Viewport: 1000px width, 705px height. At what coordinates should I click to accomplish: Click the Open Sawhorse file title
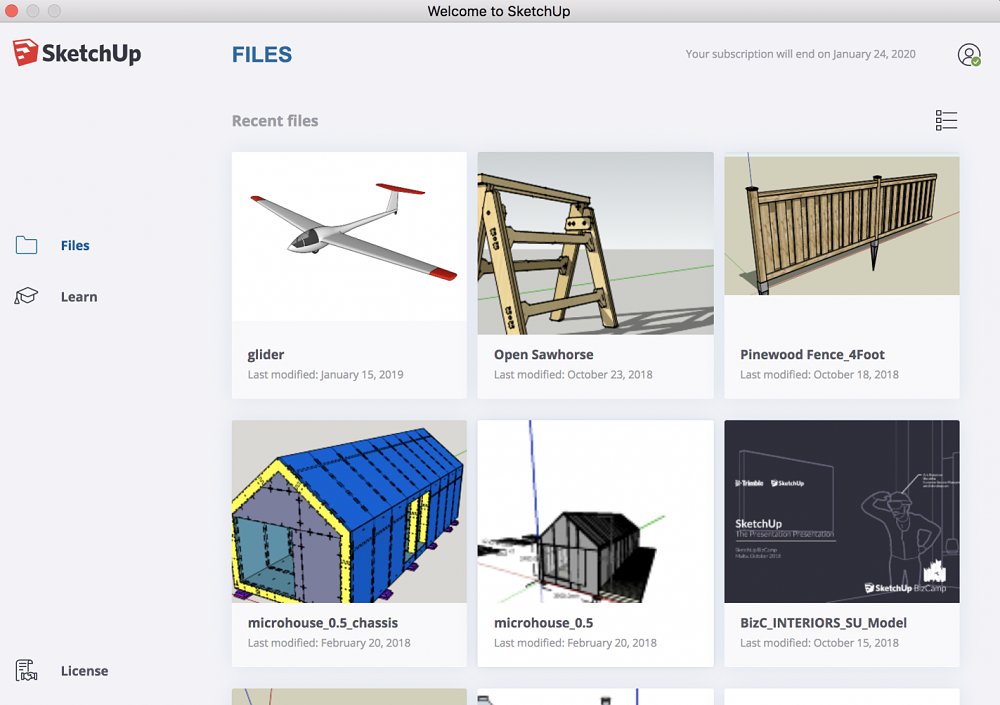pyautogui.click(x=543, y=355)
